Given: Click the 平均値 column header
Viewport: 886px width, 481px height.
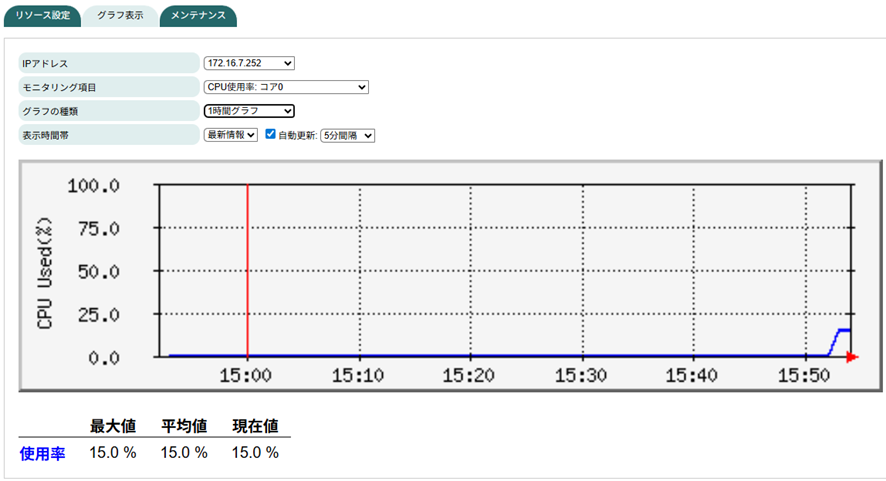Looking at the screenshot, I should pos(184,427).
